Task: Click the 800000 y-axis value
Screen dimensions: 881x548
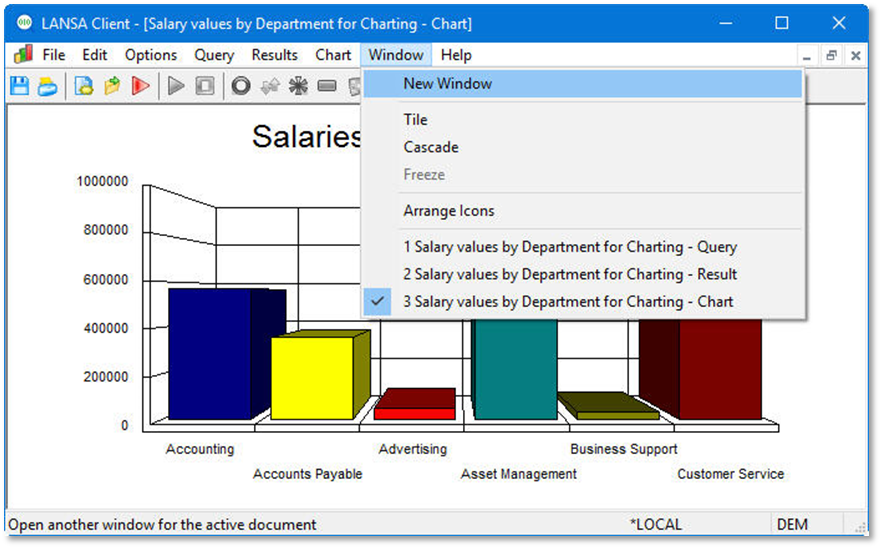Action: click(x=106, y=230)
